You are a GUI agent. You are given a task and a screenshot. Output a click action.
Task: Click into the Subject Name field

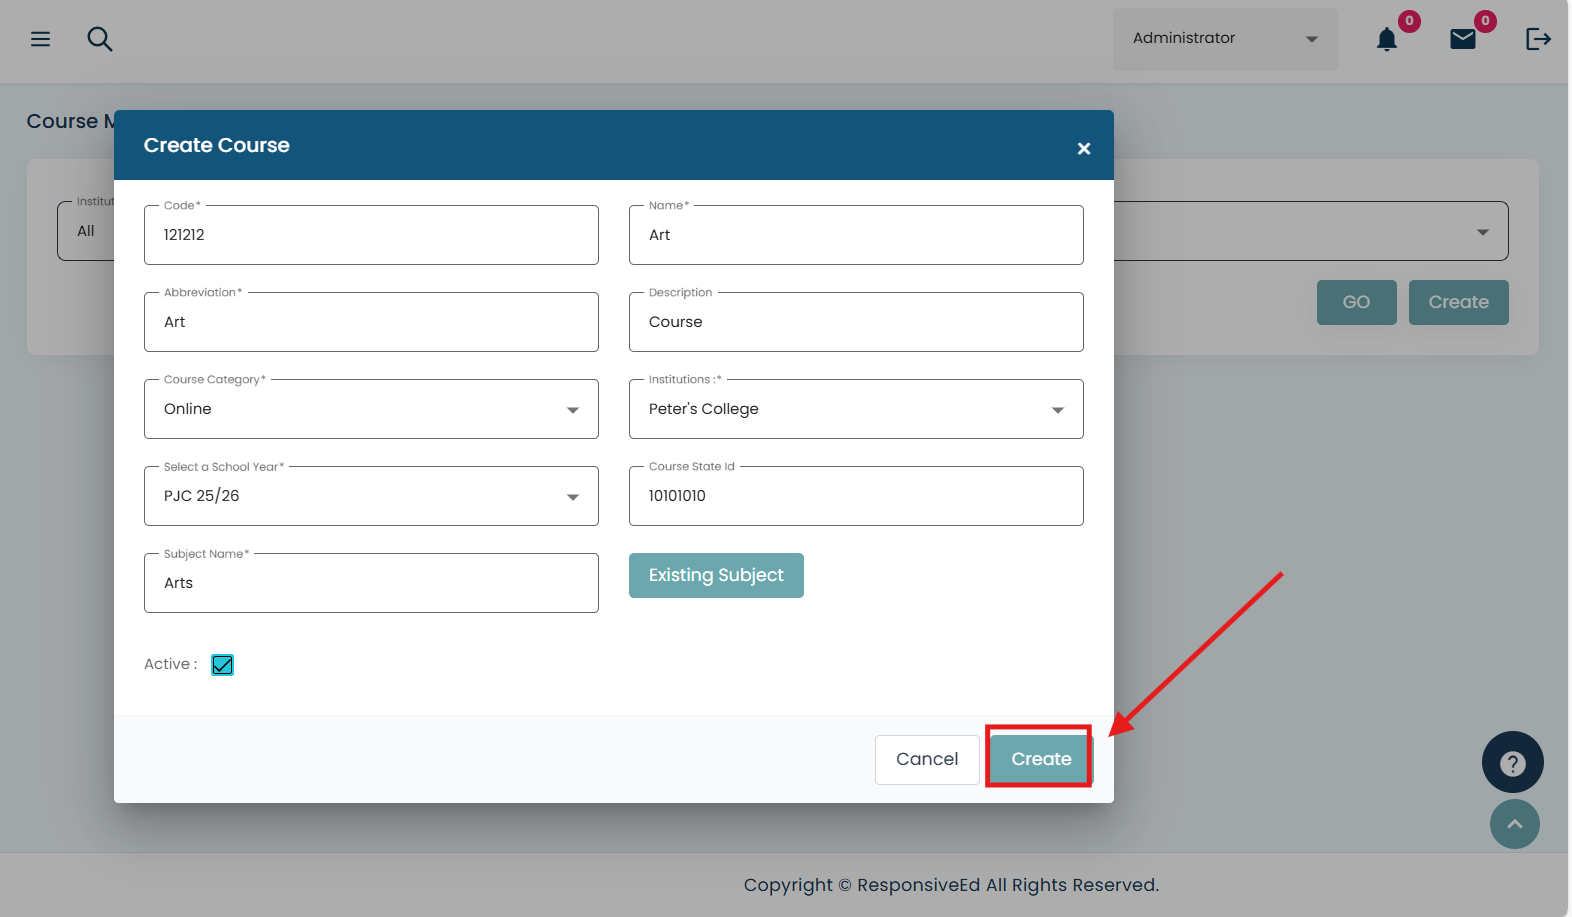(371, 584)
